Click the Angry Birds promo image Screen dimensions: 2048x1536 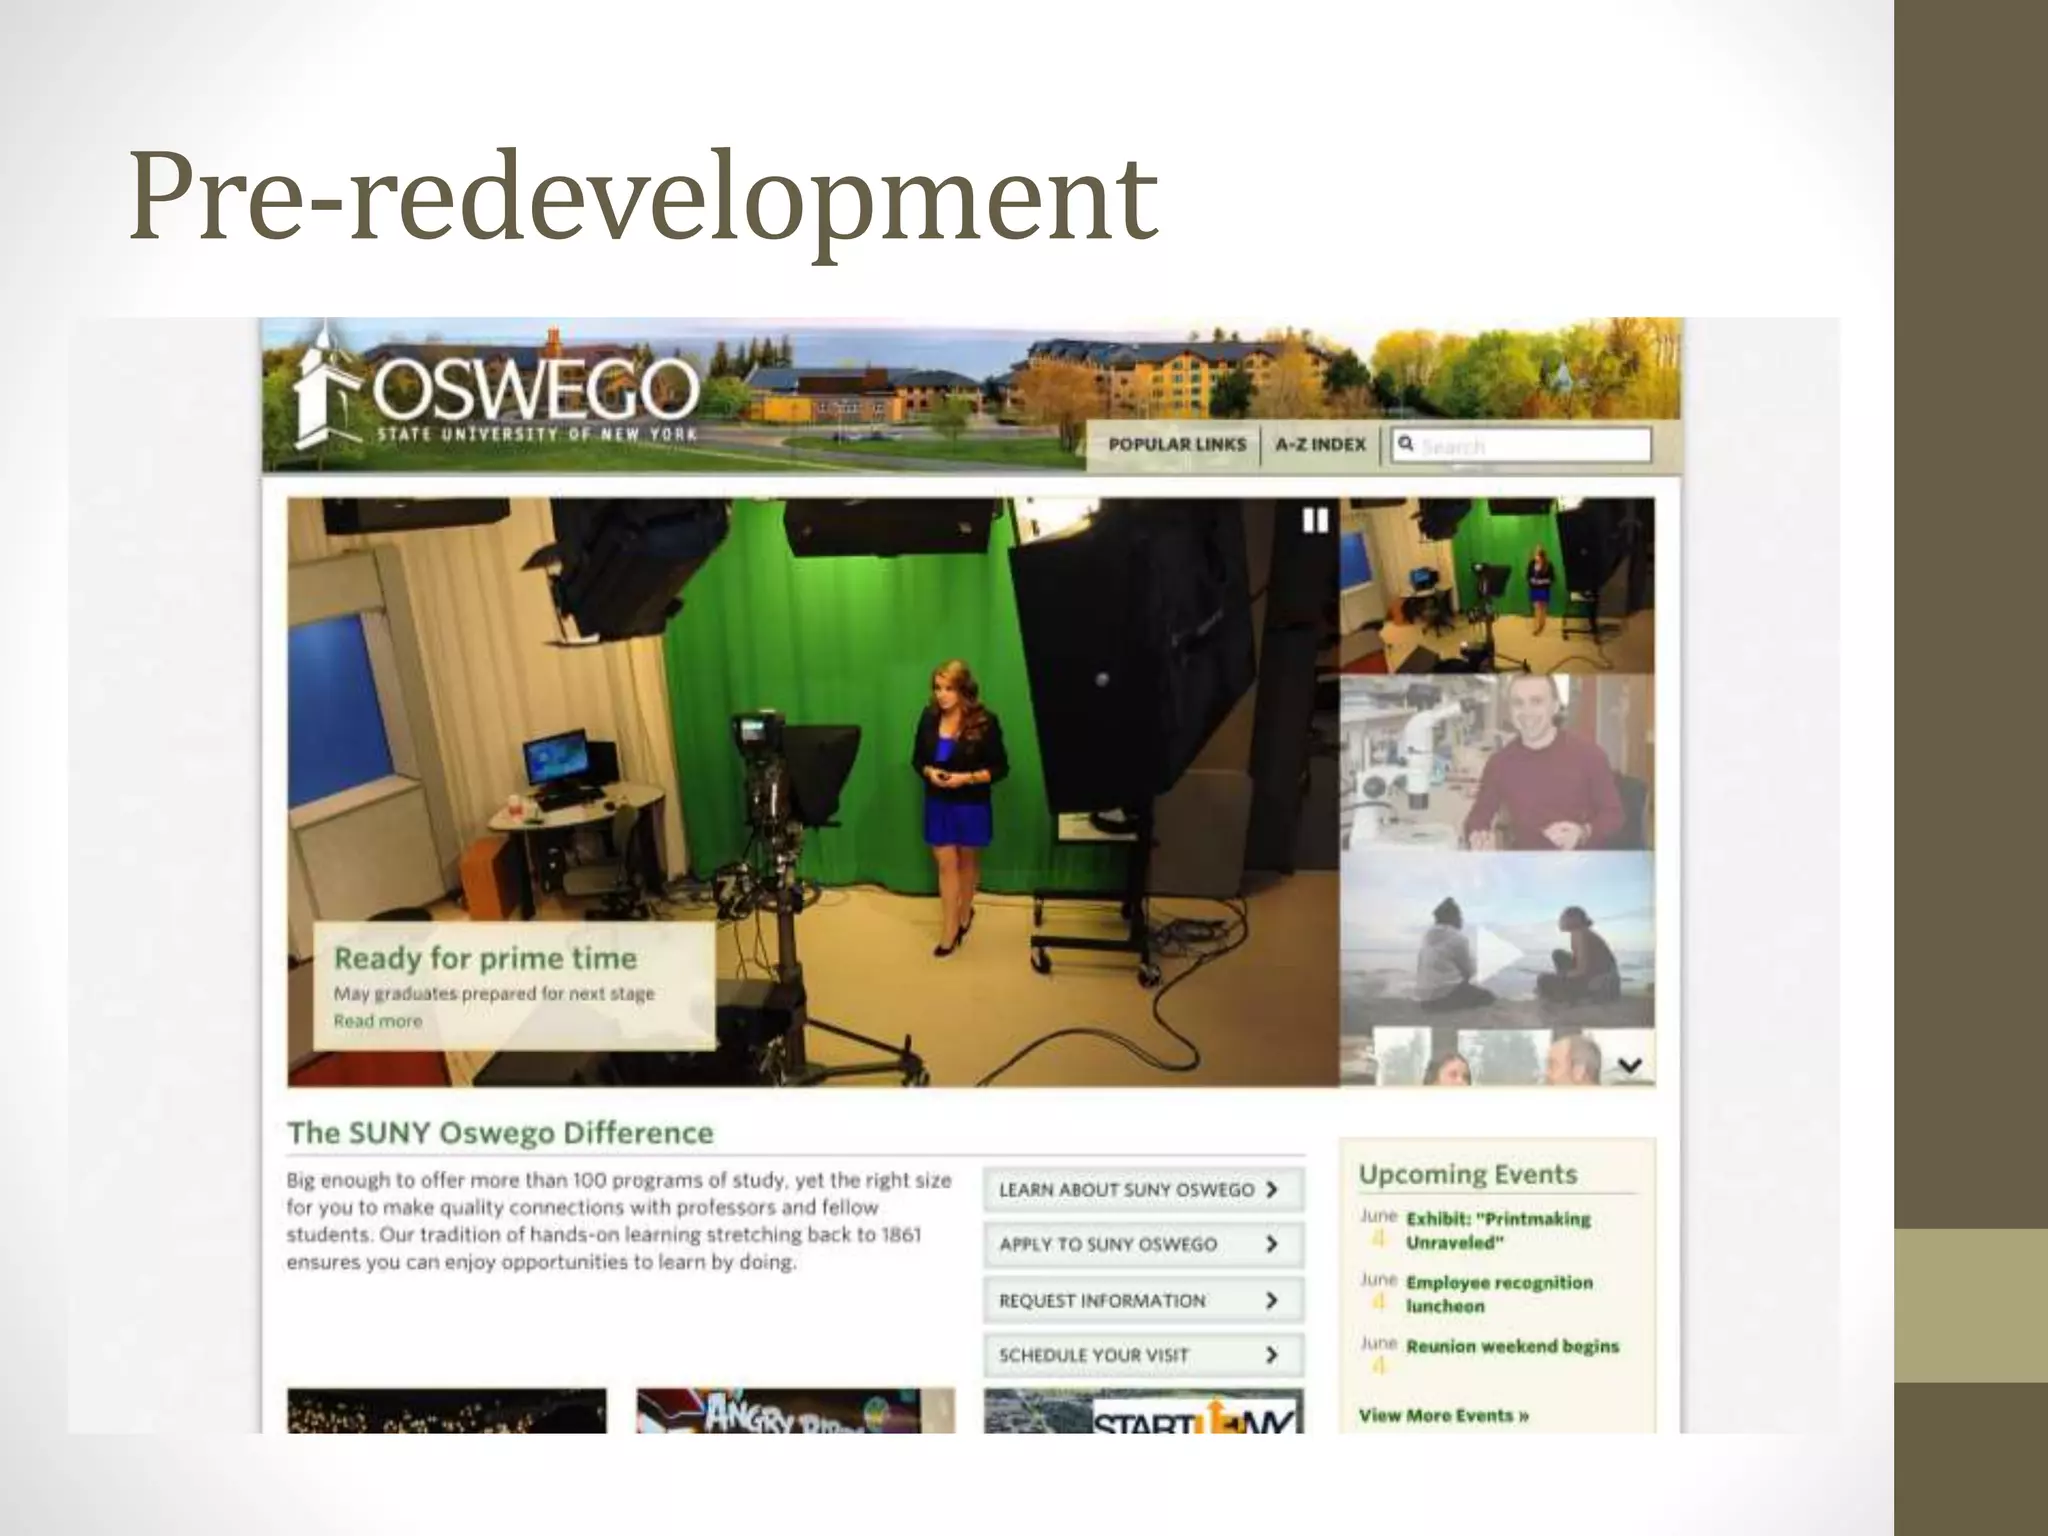795,1411
